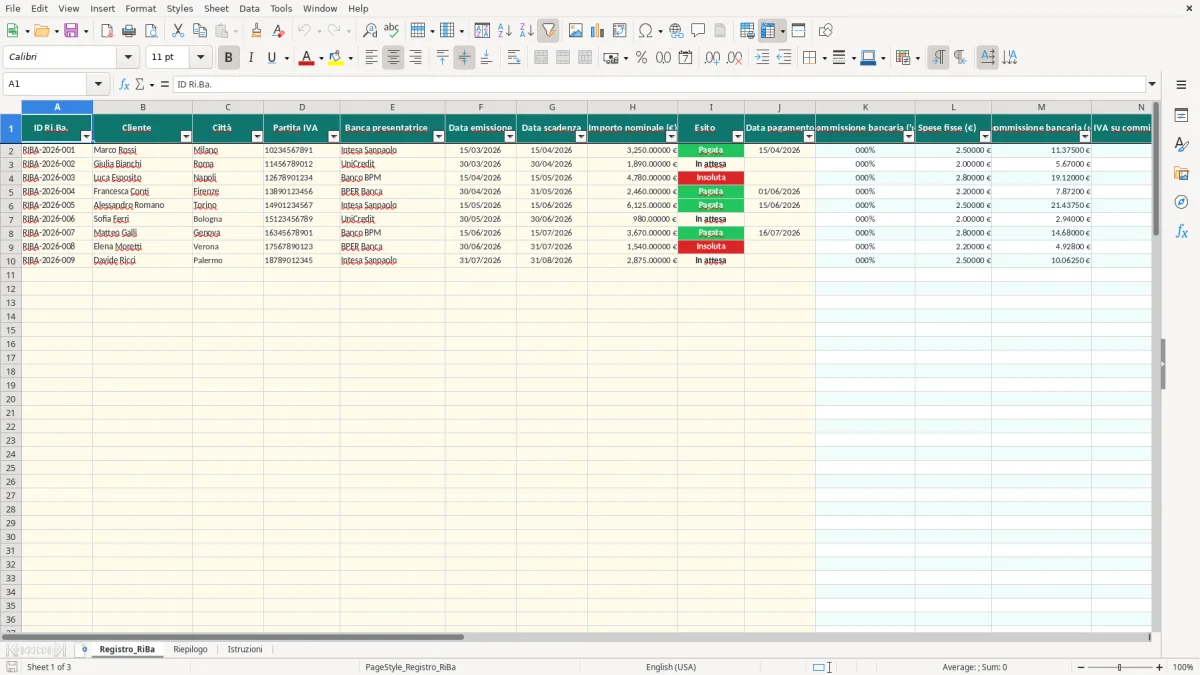
Task: Open the Format menu
Action: coord(140,8)
